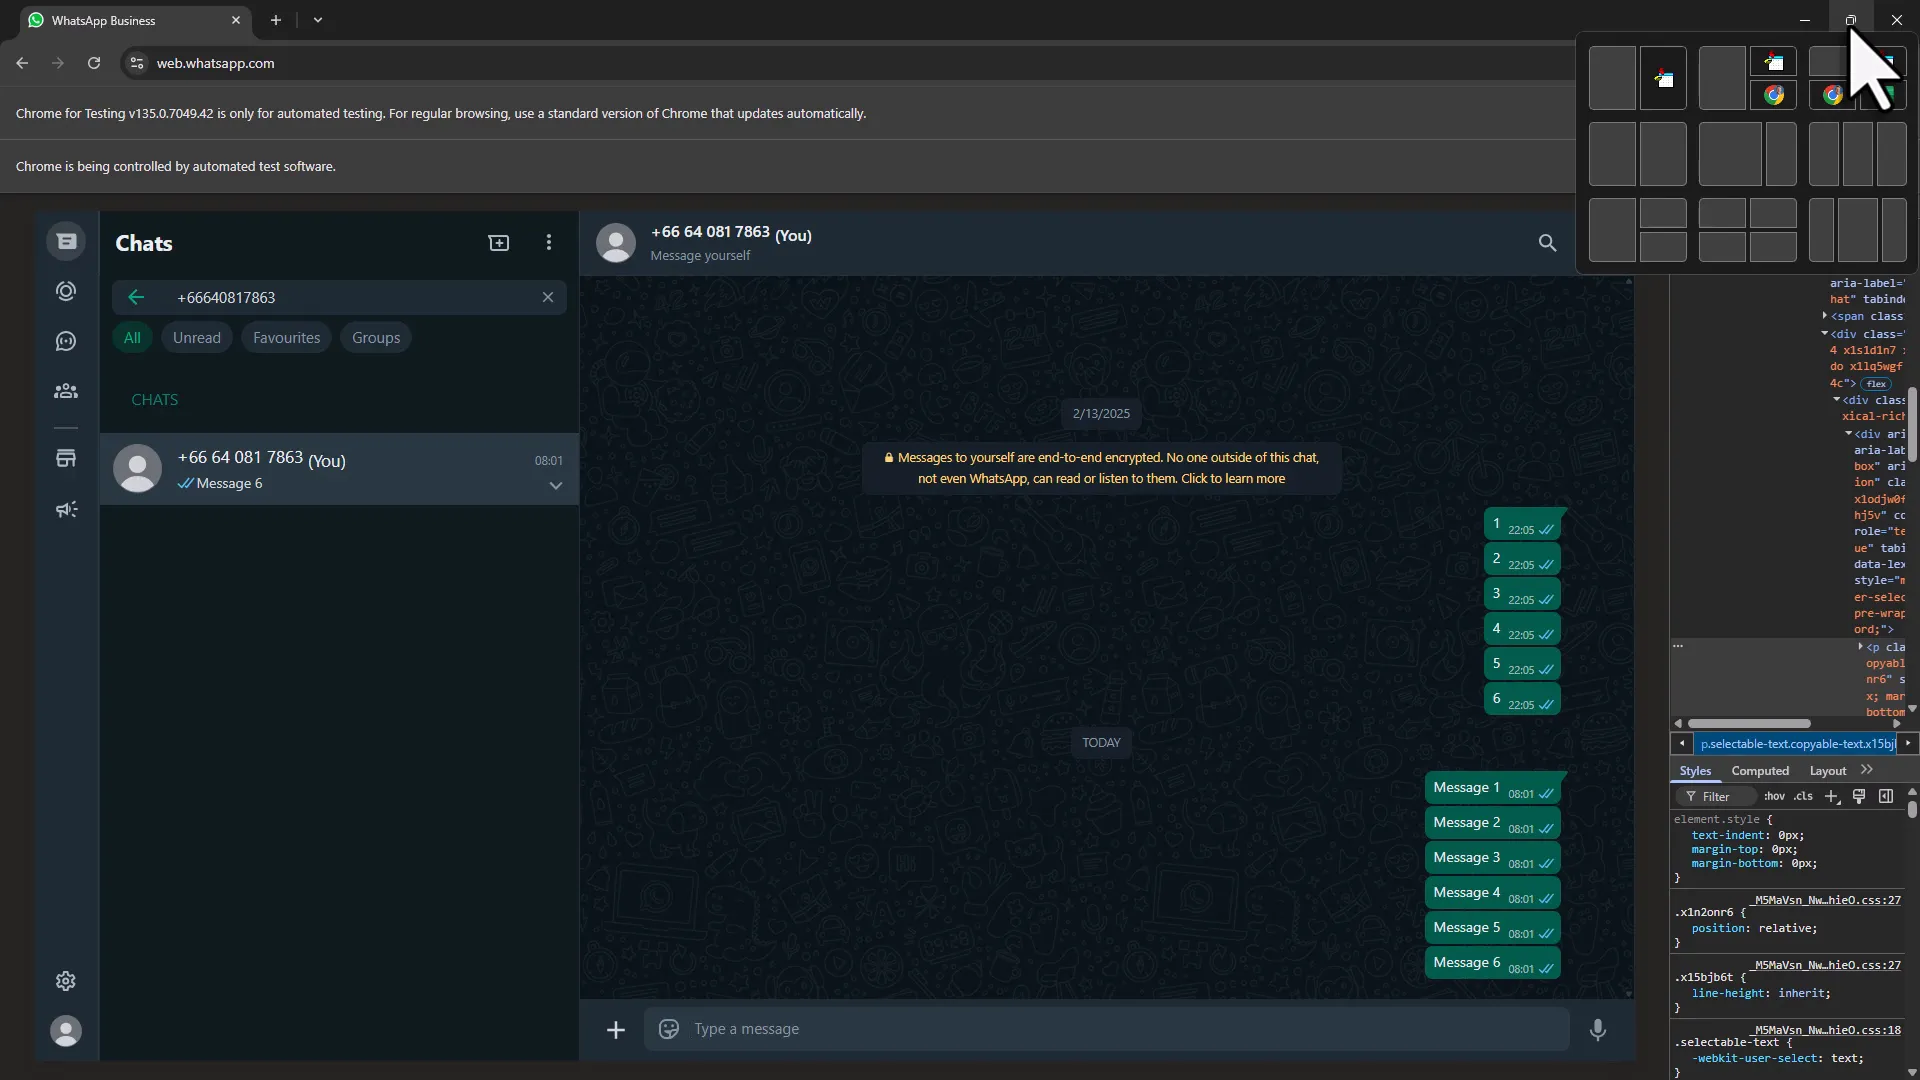The image size is (1920, 1080).
Task: Select the Unread chat filter
Action: [x=196, y=338]
